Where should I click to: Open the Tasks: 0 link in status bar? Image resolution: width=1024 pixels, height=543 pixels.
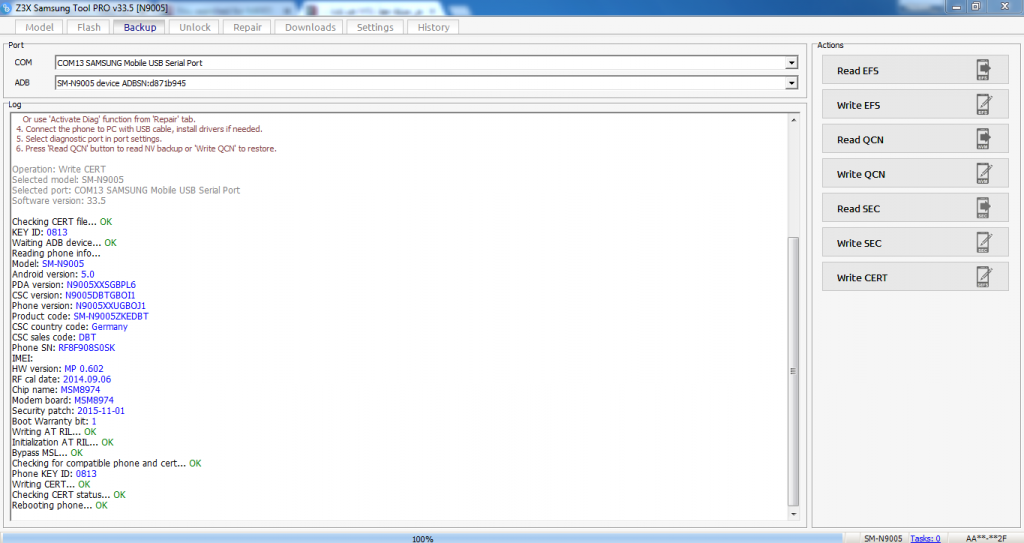[925, 538]
